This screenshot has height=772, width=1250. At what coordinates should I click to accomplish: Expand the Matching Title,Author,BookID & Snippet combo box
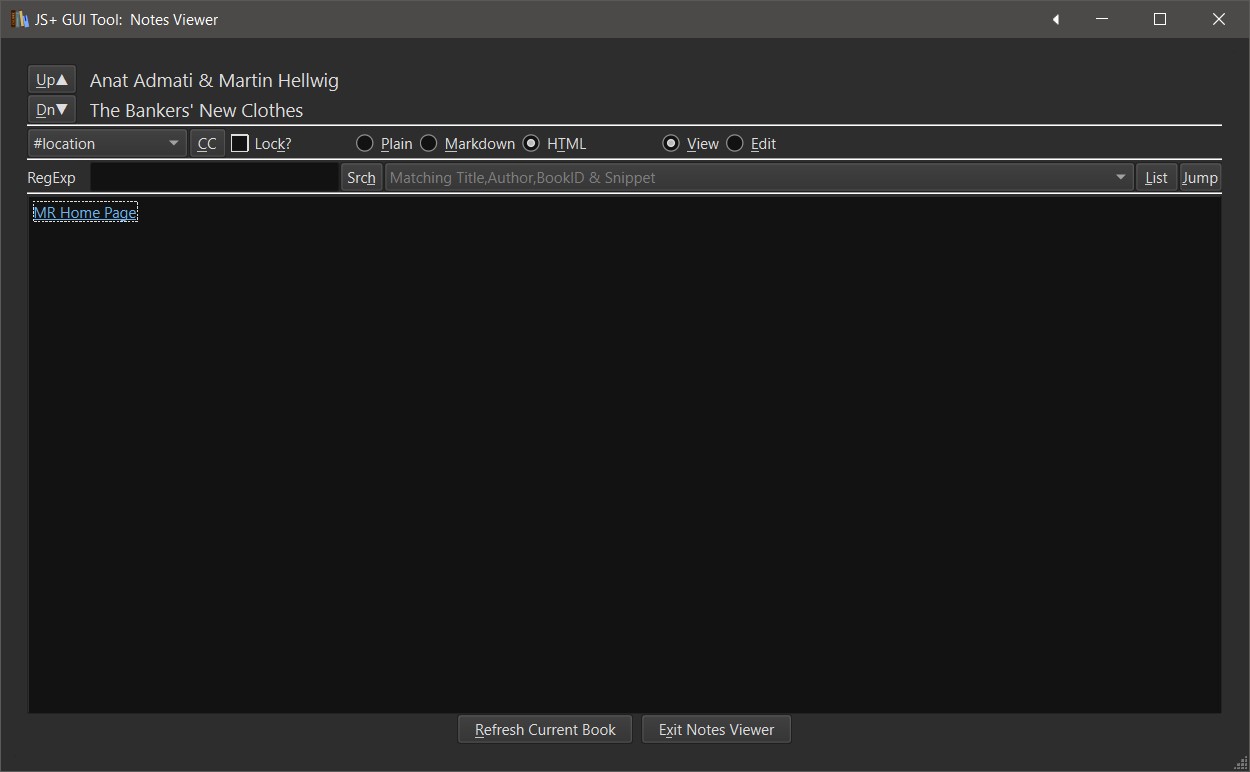tap(759, 177)
